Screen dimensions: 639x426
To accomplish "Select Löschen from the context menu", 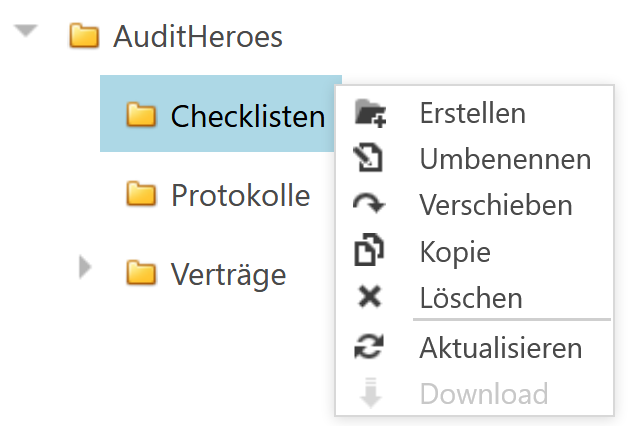I will tap(471, 297).
